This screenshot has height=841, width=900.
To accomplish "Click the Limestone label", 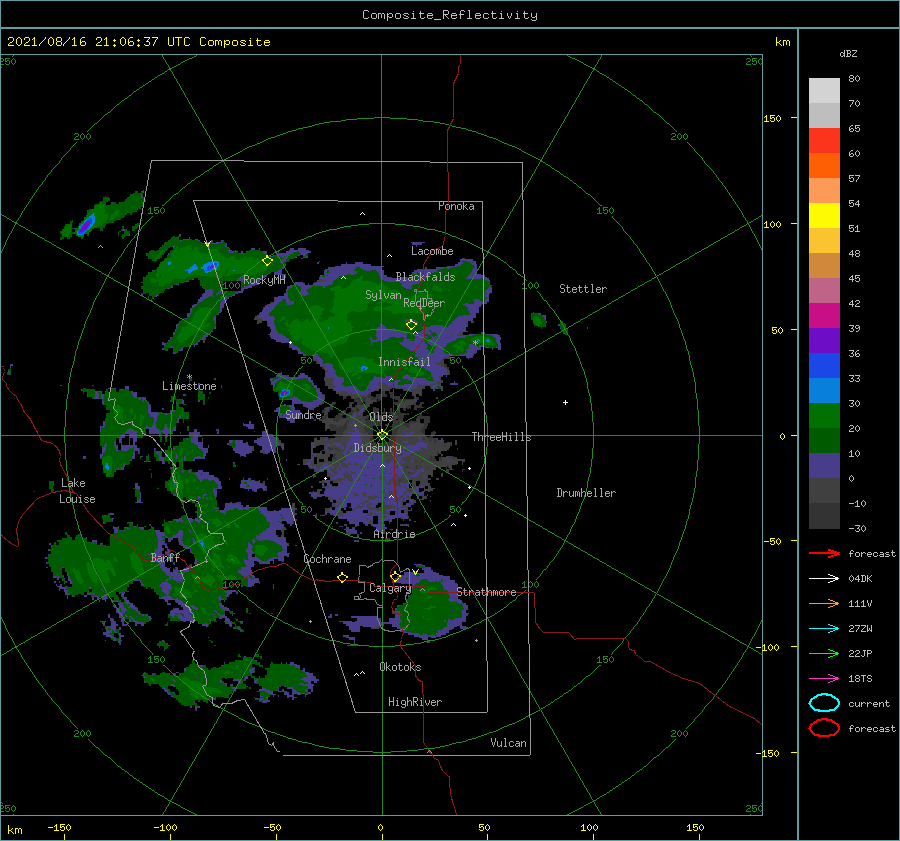I will pos(189,386).
